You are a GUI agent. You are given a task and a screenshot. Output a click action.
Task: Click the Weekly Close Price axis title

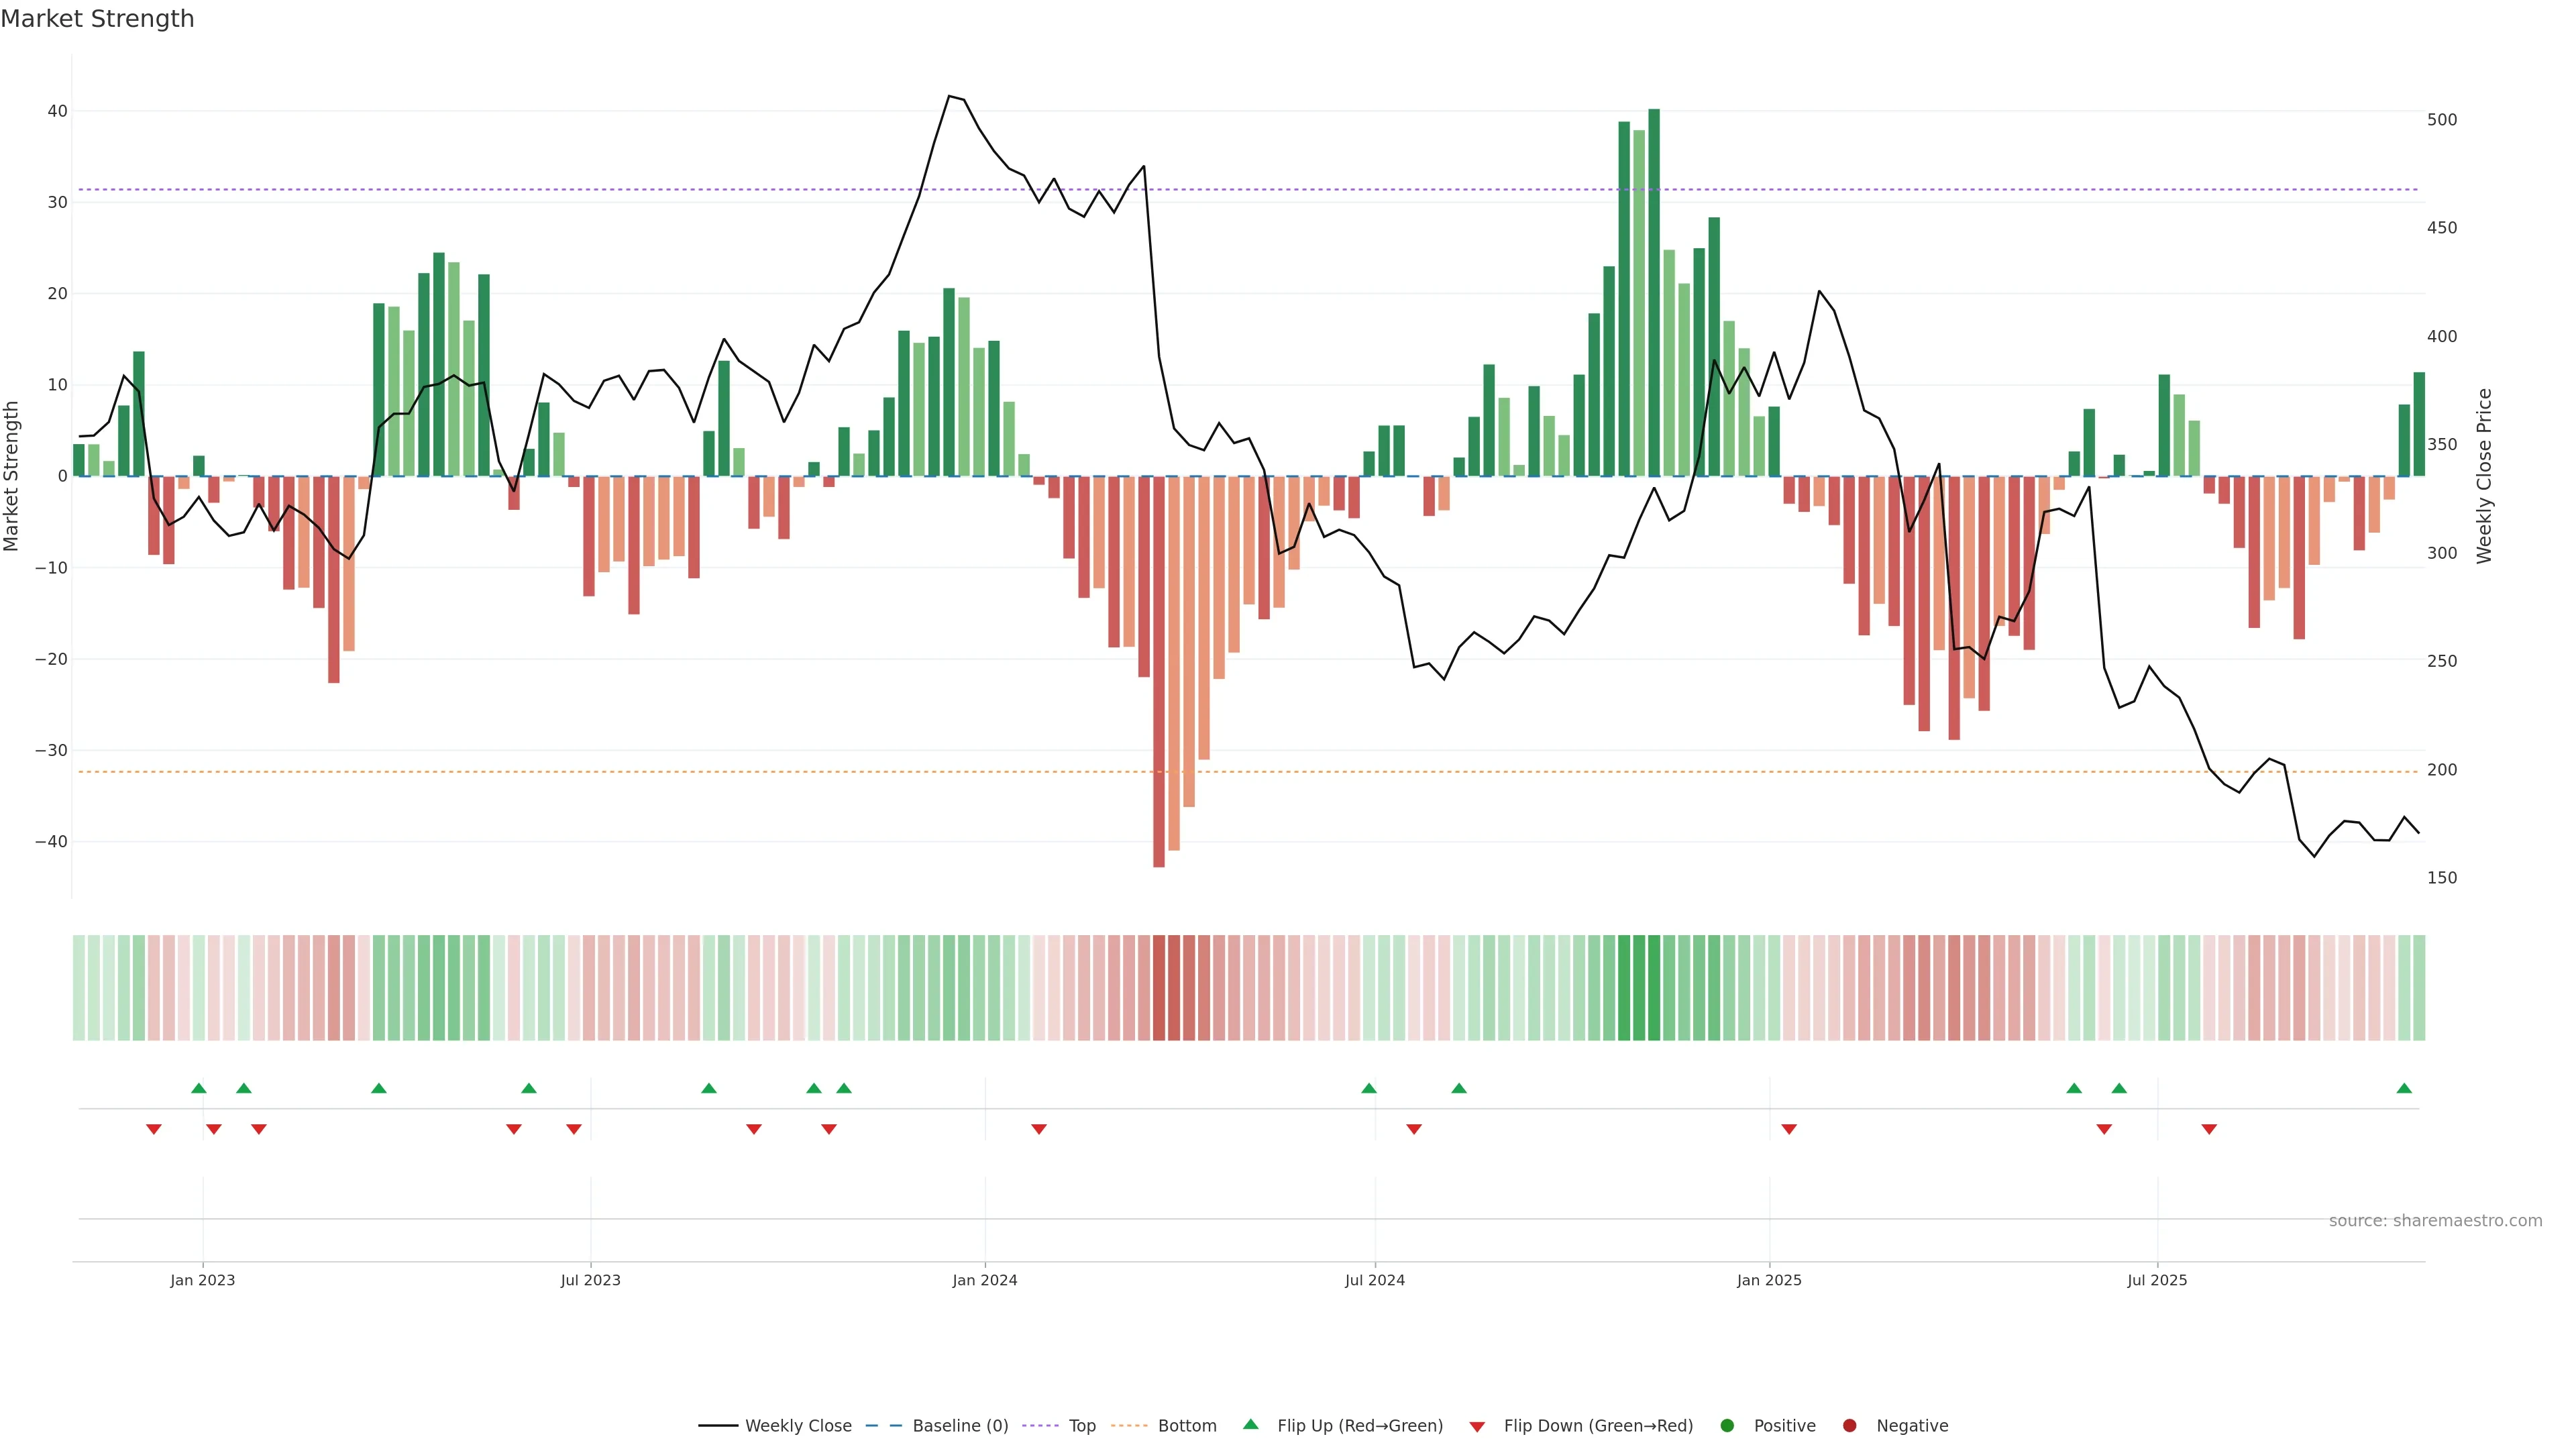pyautogui.click(x=2484, y=476)
